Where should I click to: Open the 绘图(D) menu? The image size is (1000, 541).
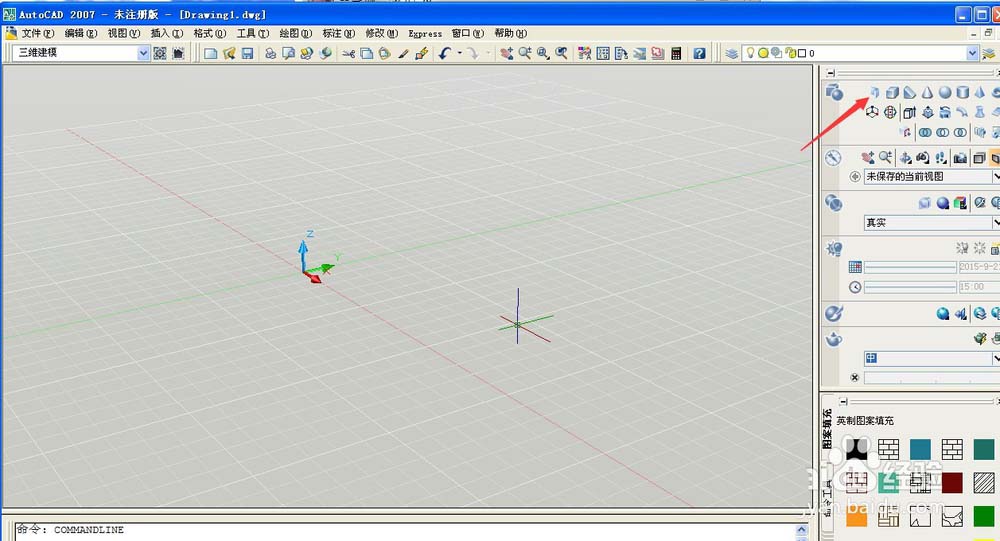pyautogui.click(x=296, y=33)
